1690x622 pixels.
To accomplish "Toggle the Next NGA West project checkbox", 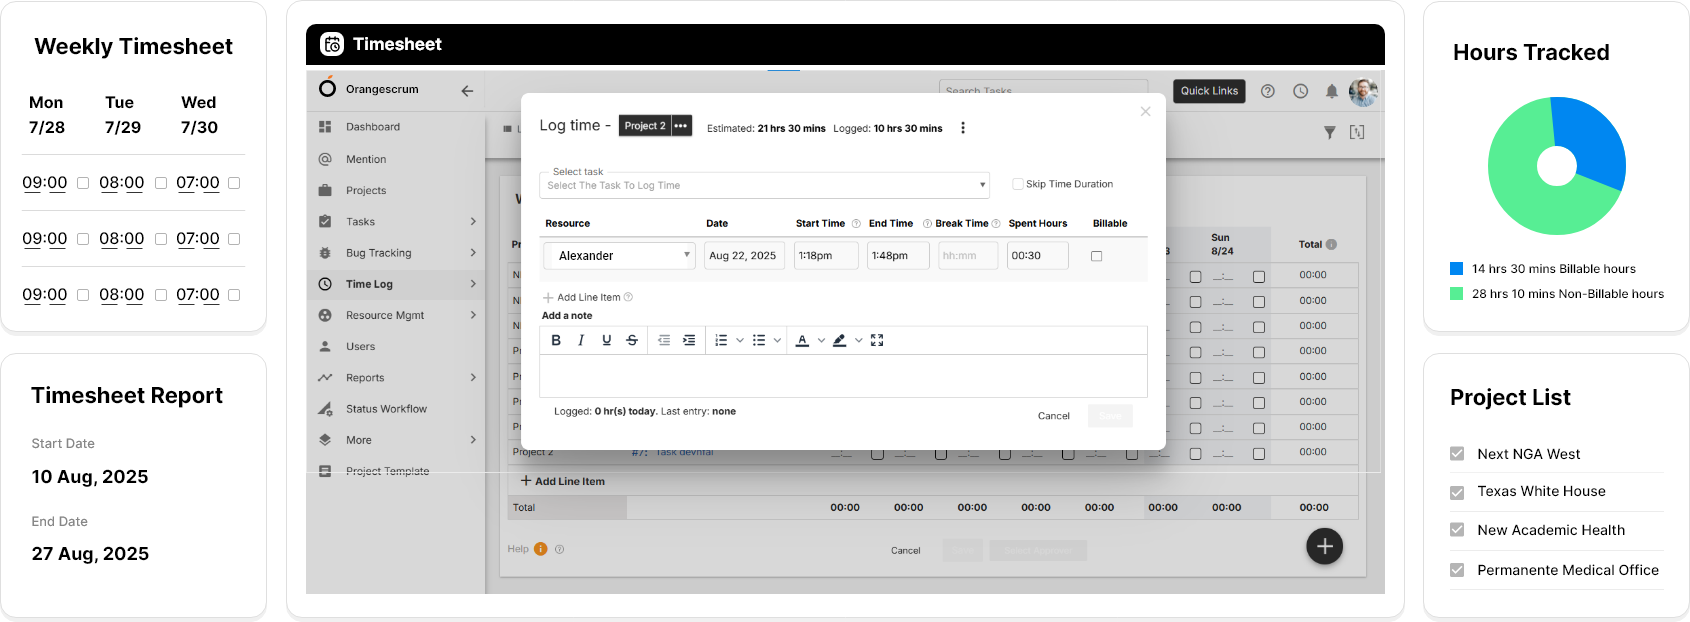I will coord(1457,454).
